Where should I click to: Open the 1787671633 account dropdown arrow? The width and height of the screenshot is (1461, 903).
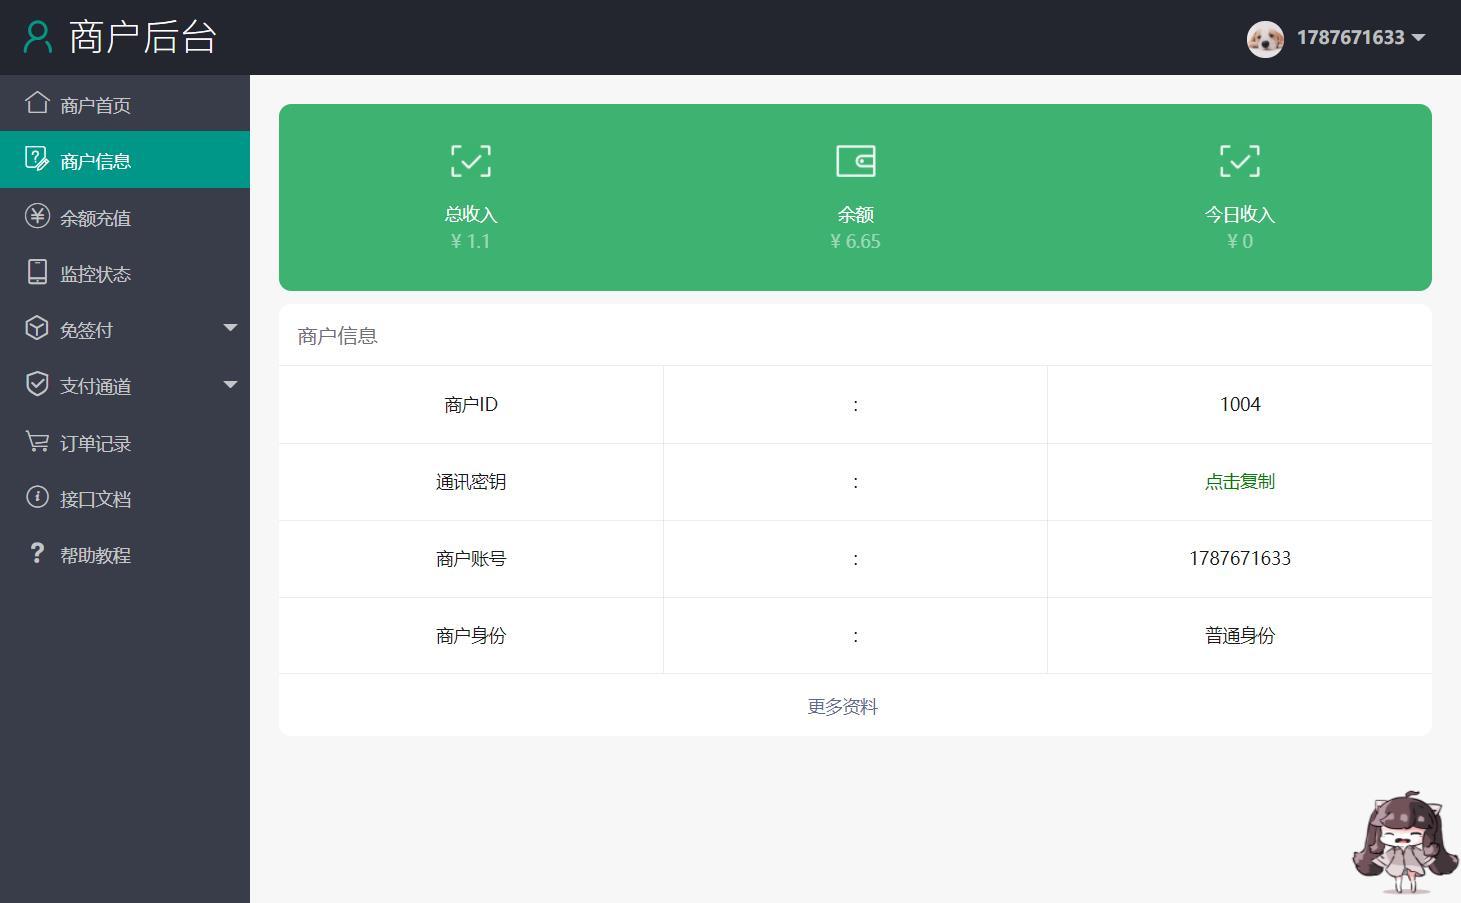[1418, 38]
